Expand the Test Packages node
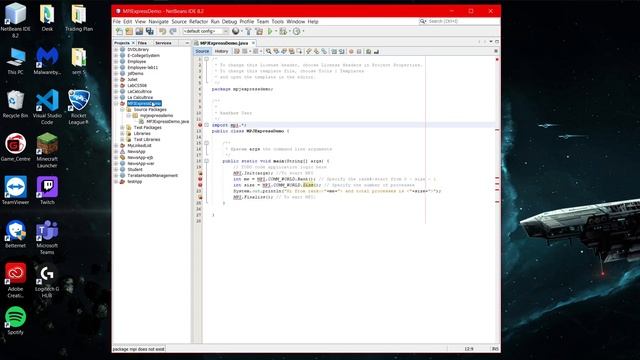Screen dimensions: 640x360 [122, 128]
